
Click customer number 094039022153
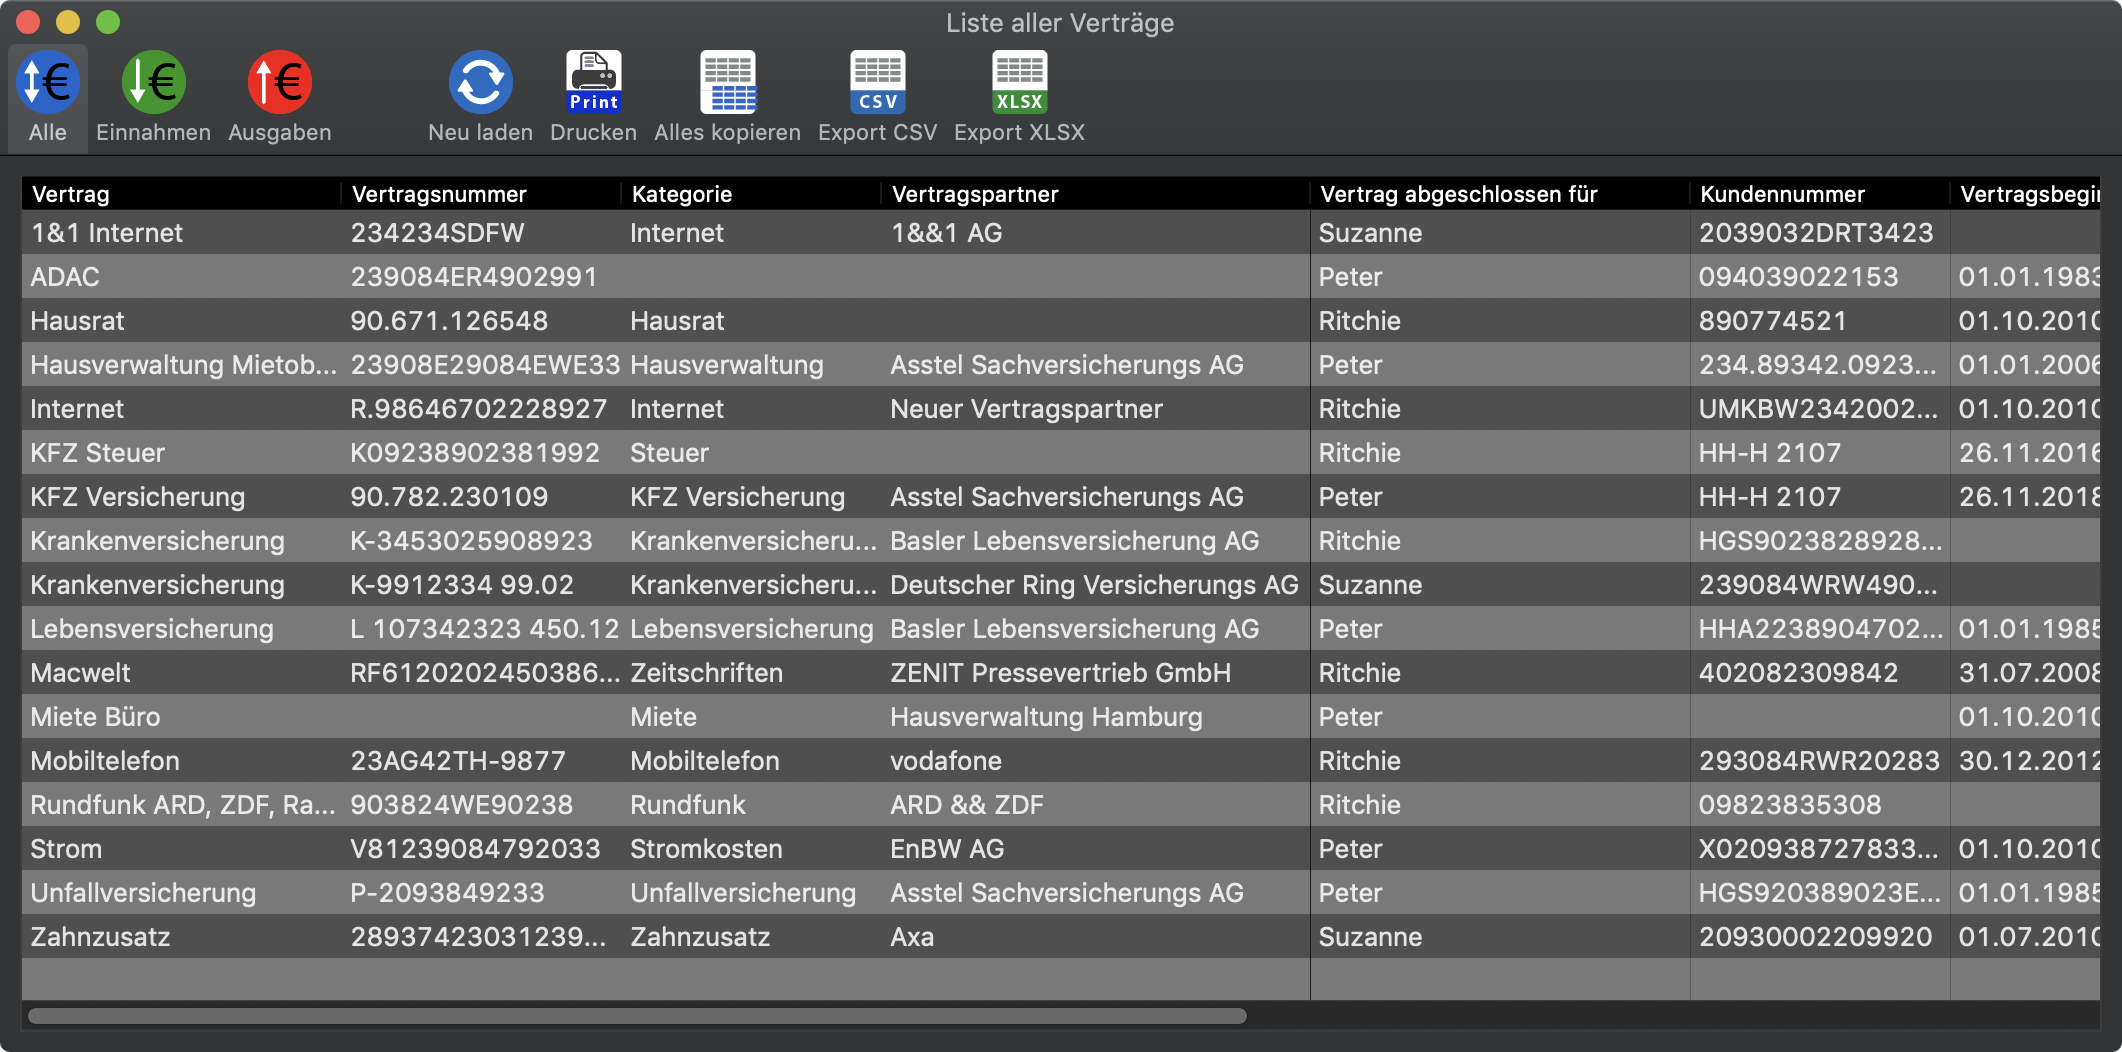click(x=1798, y=277)
